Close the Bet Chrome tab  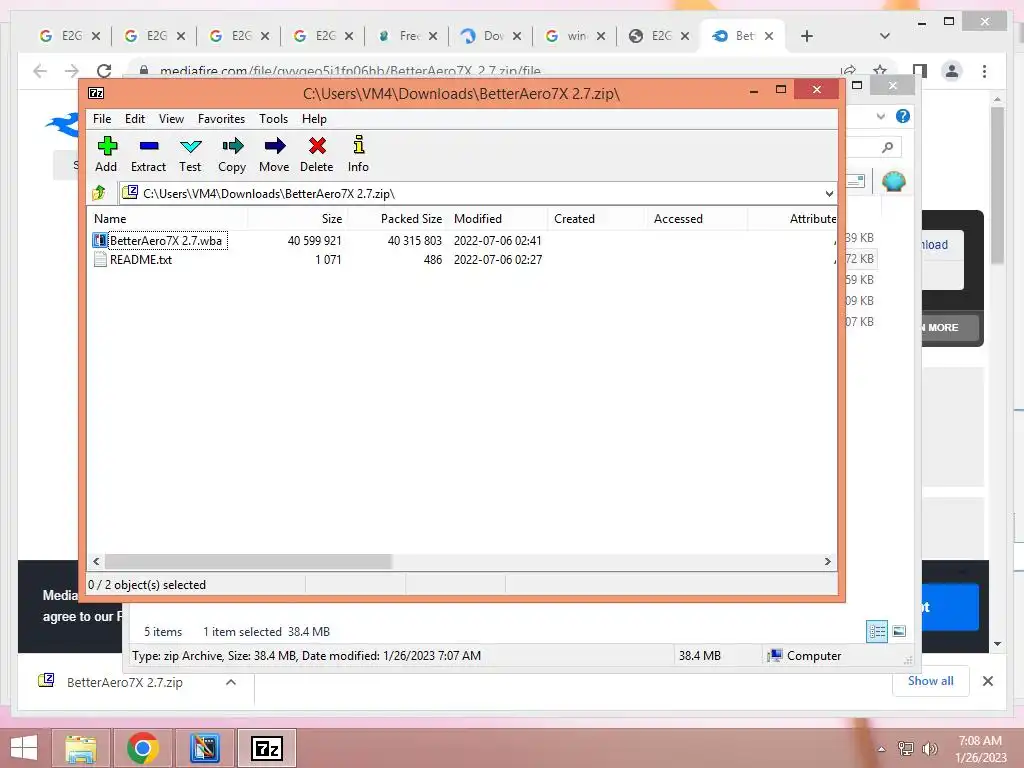[769, 36]
